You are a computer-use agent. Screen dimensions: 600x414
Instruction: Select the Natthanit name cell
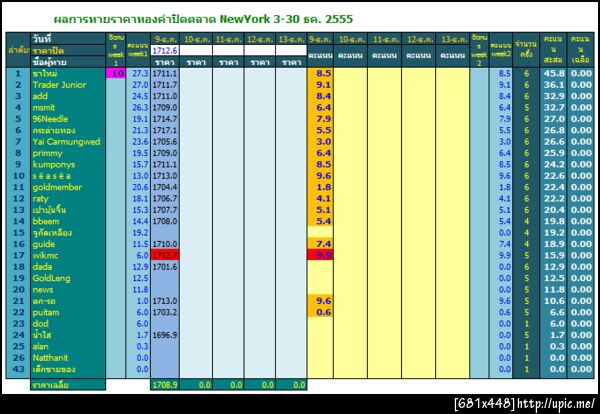pos(68,358)
